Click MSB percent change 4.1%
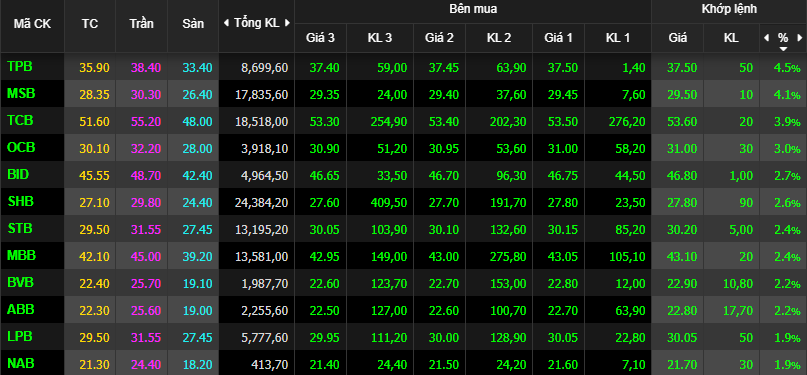The height and width of the screenshot is (375, 807). pyautogui.click(x=787, y=95)
